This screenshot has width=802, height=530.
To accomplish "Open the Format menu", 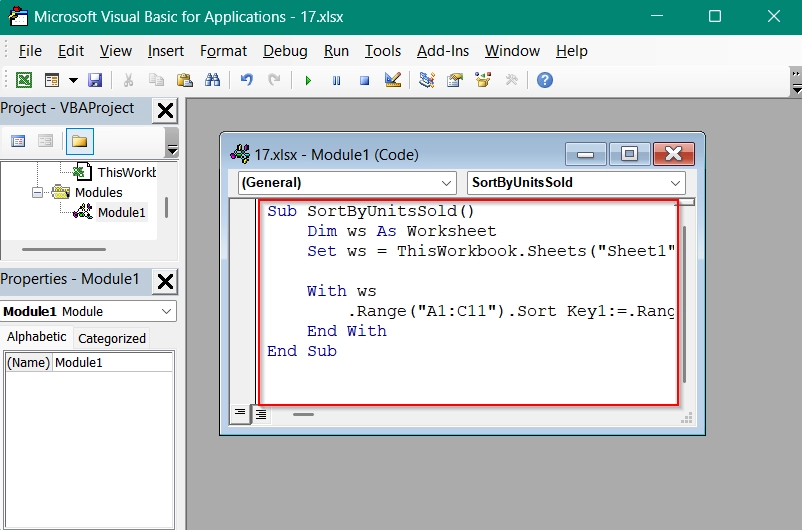I will point(223,51).
